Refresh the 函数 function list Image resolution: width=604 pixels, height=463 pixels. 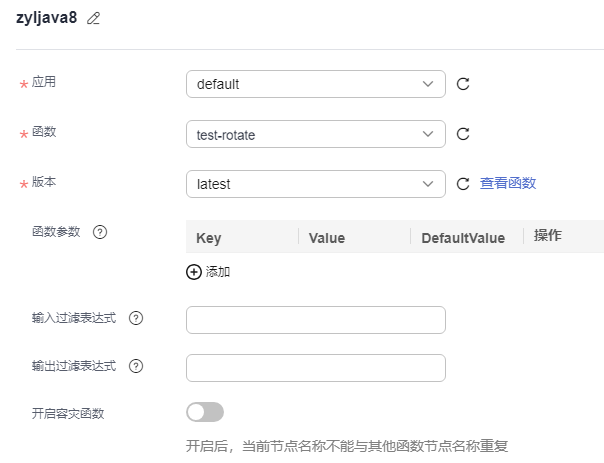click(x=463, y=134)
